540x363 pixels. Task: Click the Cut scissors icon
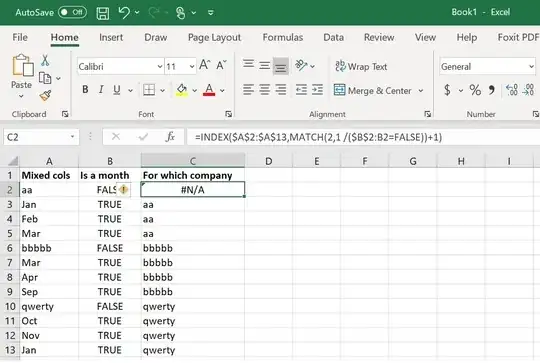pos(45,60)
